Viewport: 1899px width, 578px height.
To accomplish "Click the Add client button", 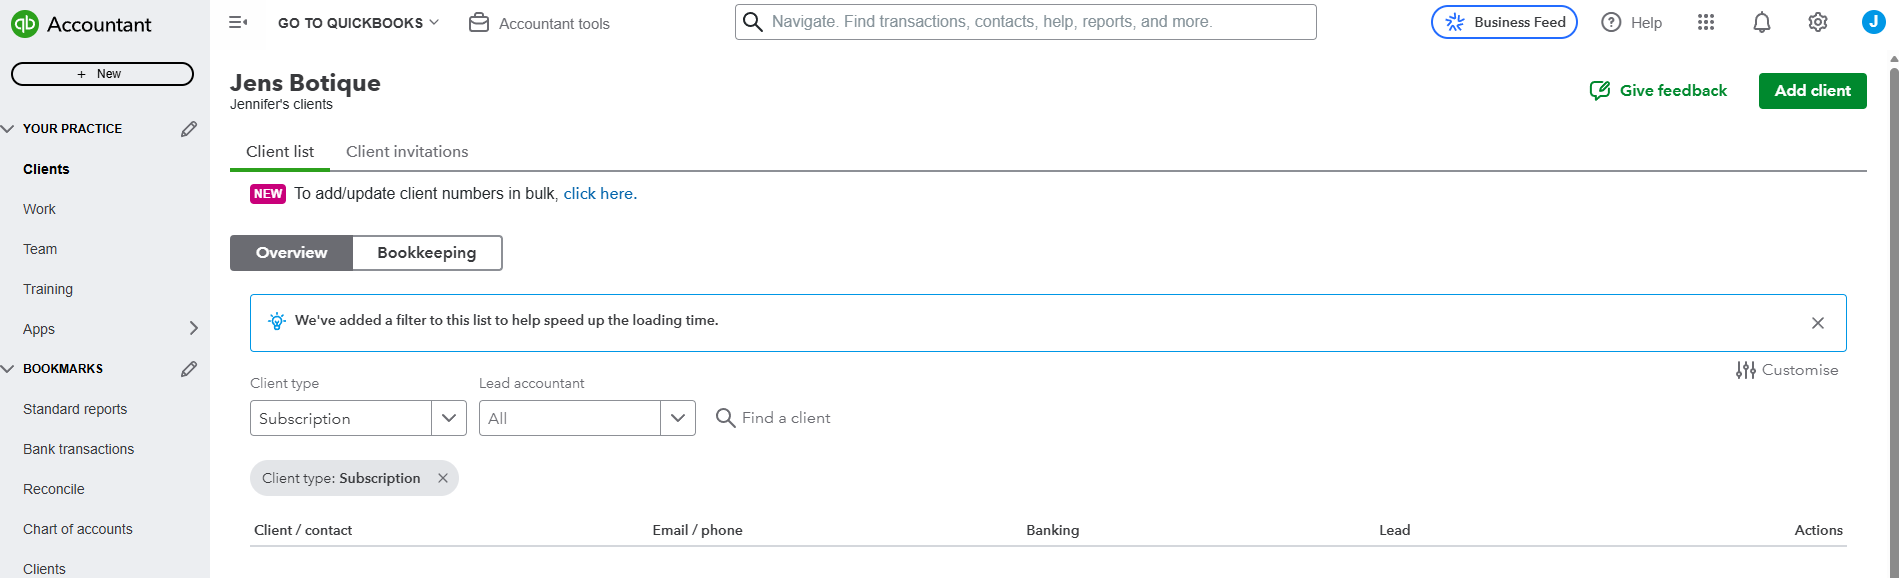I will [x=1812, y=91].
